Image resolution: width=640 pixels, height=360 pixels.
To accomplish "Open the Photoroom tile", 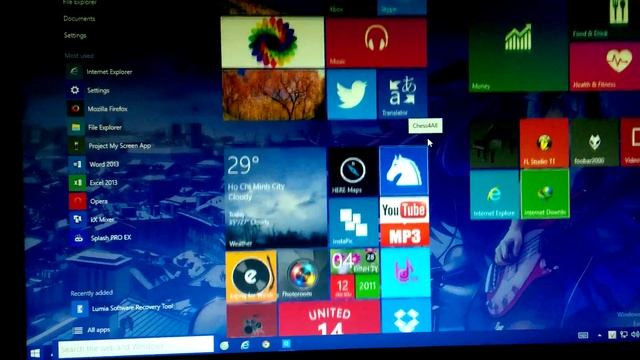I will (303, 275).
